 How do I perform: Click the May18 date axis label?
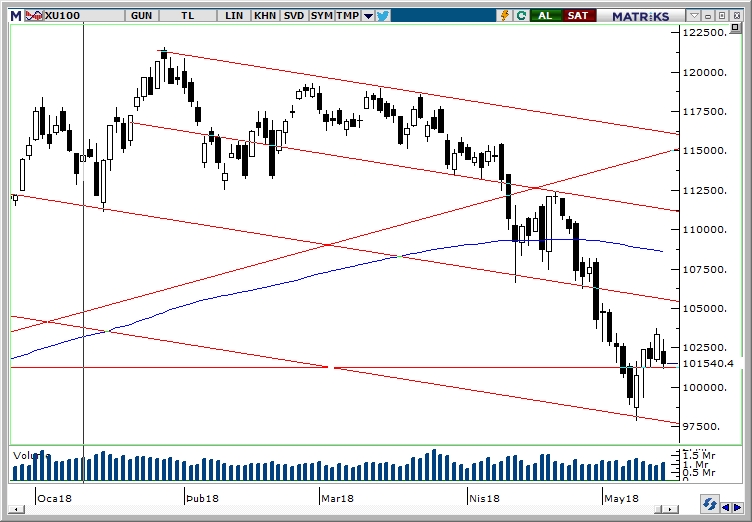[621, 498]
